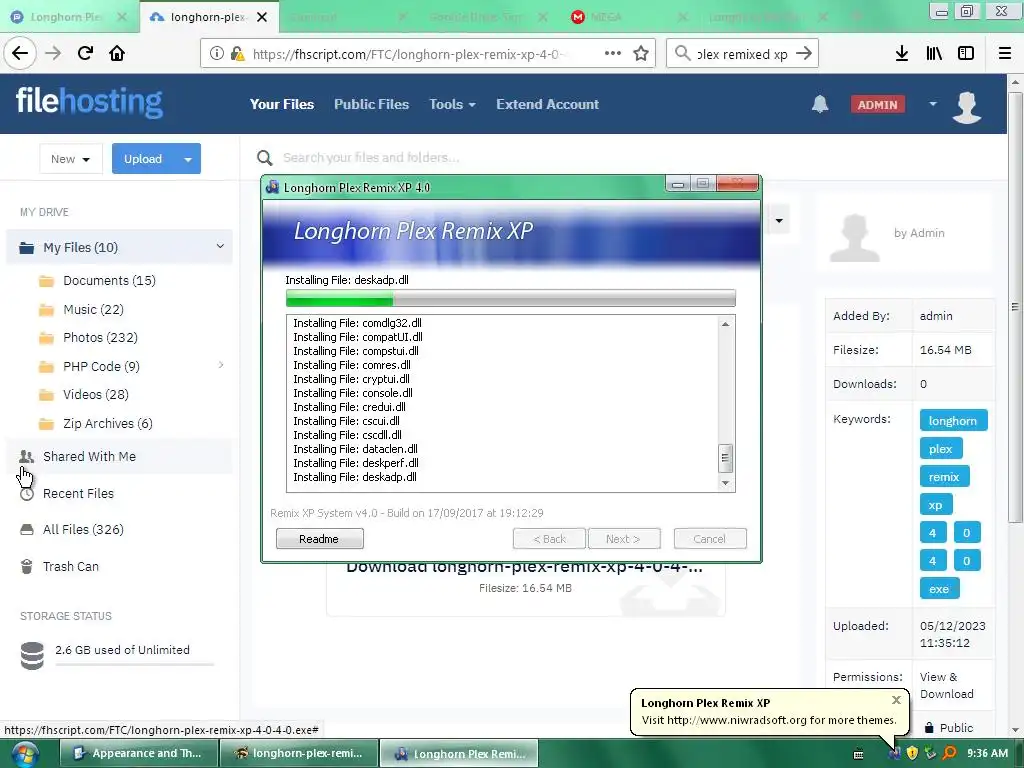This screenshot has width=1024, height=768.
Task: Go back with the browser back arrow
Action: 20,54
